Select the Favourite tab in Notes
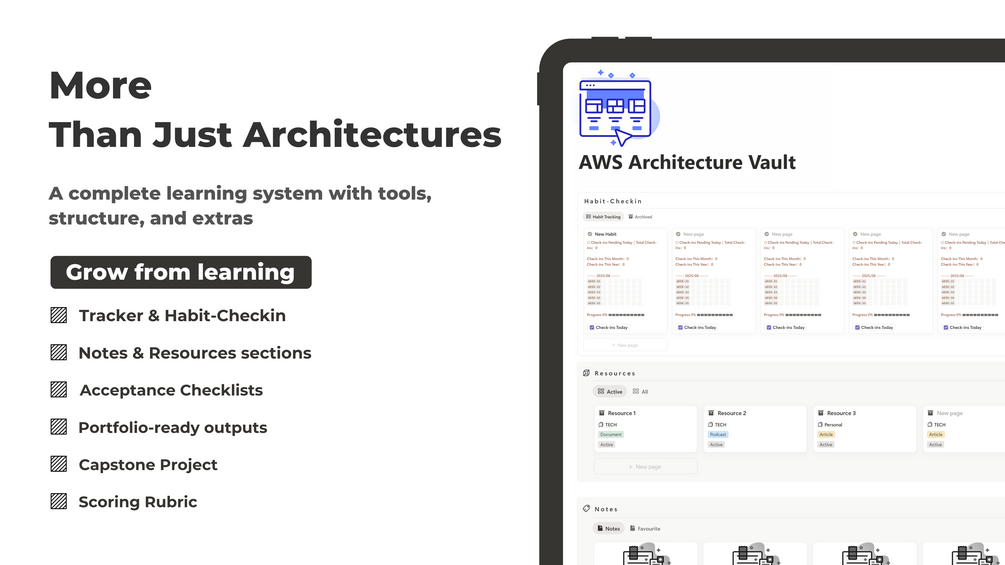Screen dimensions: 1005x565 coord(645,528)
